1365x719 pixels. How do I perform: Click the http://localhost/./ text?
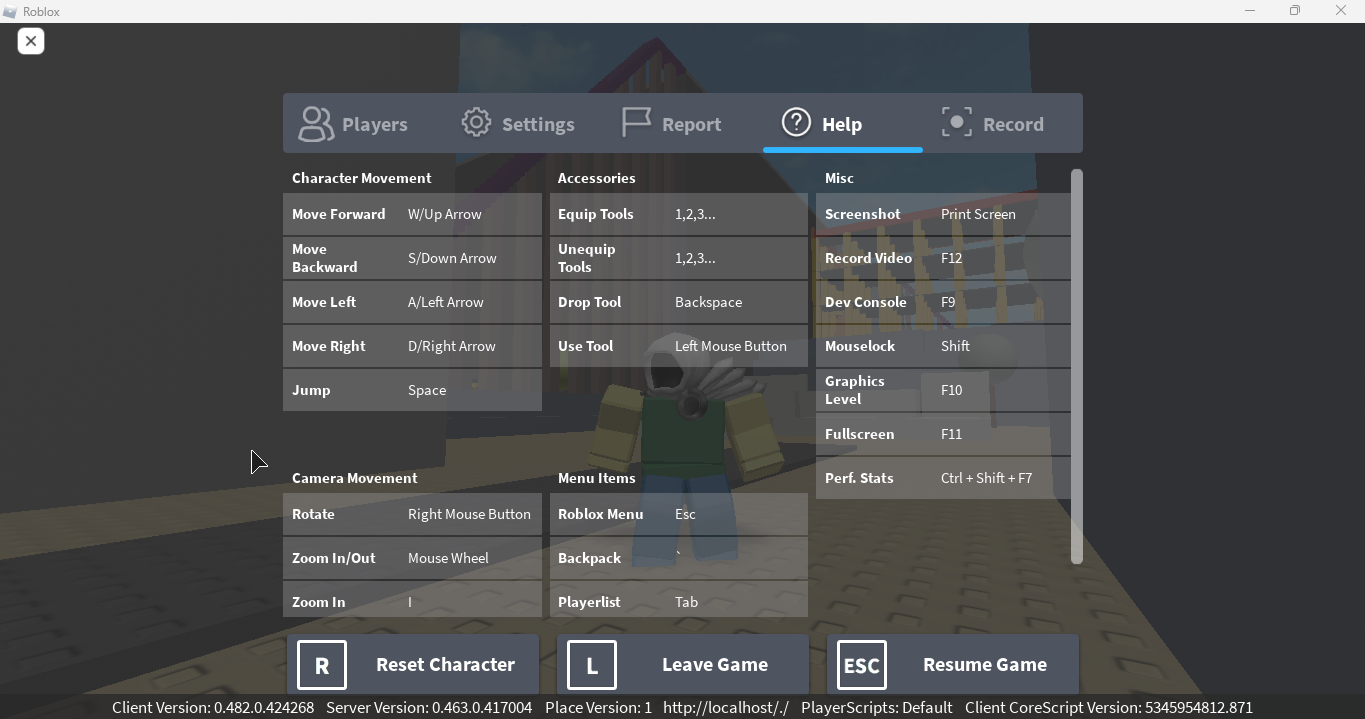pyautogui.click(x=726, y=707)
